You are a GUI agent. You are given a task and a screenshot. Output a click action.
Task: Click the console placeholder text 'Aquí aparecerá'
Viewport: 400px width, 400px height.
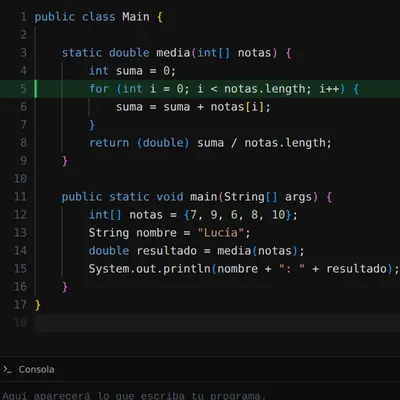point(46,396)
